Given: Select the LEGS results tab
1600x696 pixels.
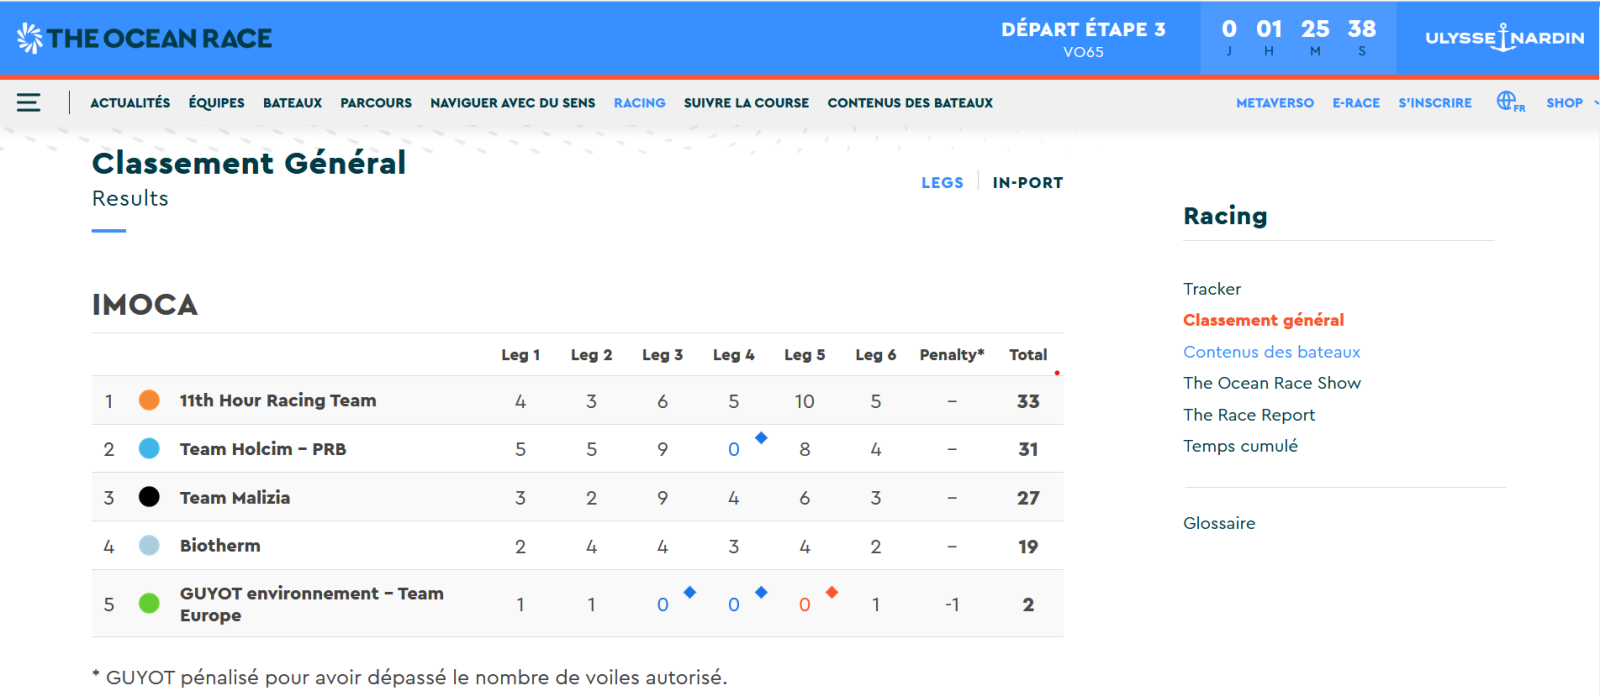Looking at the screenshot, I should [x=942, y=183].
